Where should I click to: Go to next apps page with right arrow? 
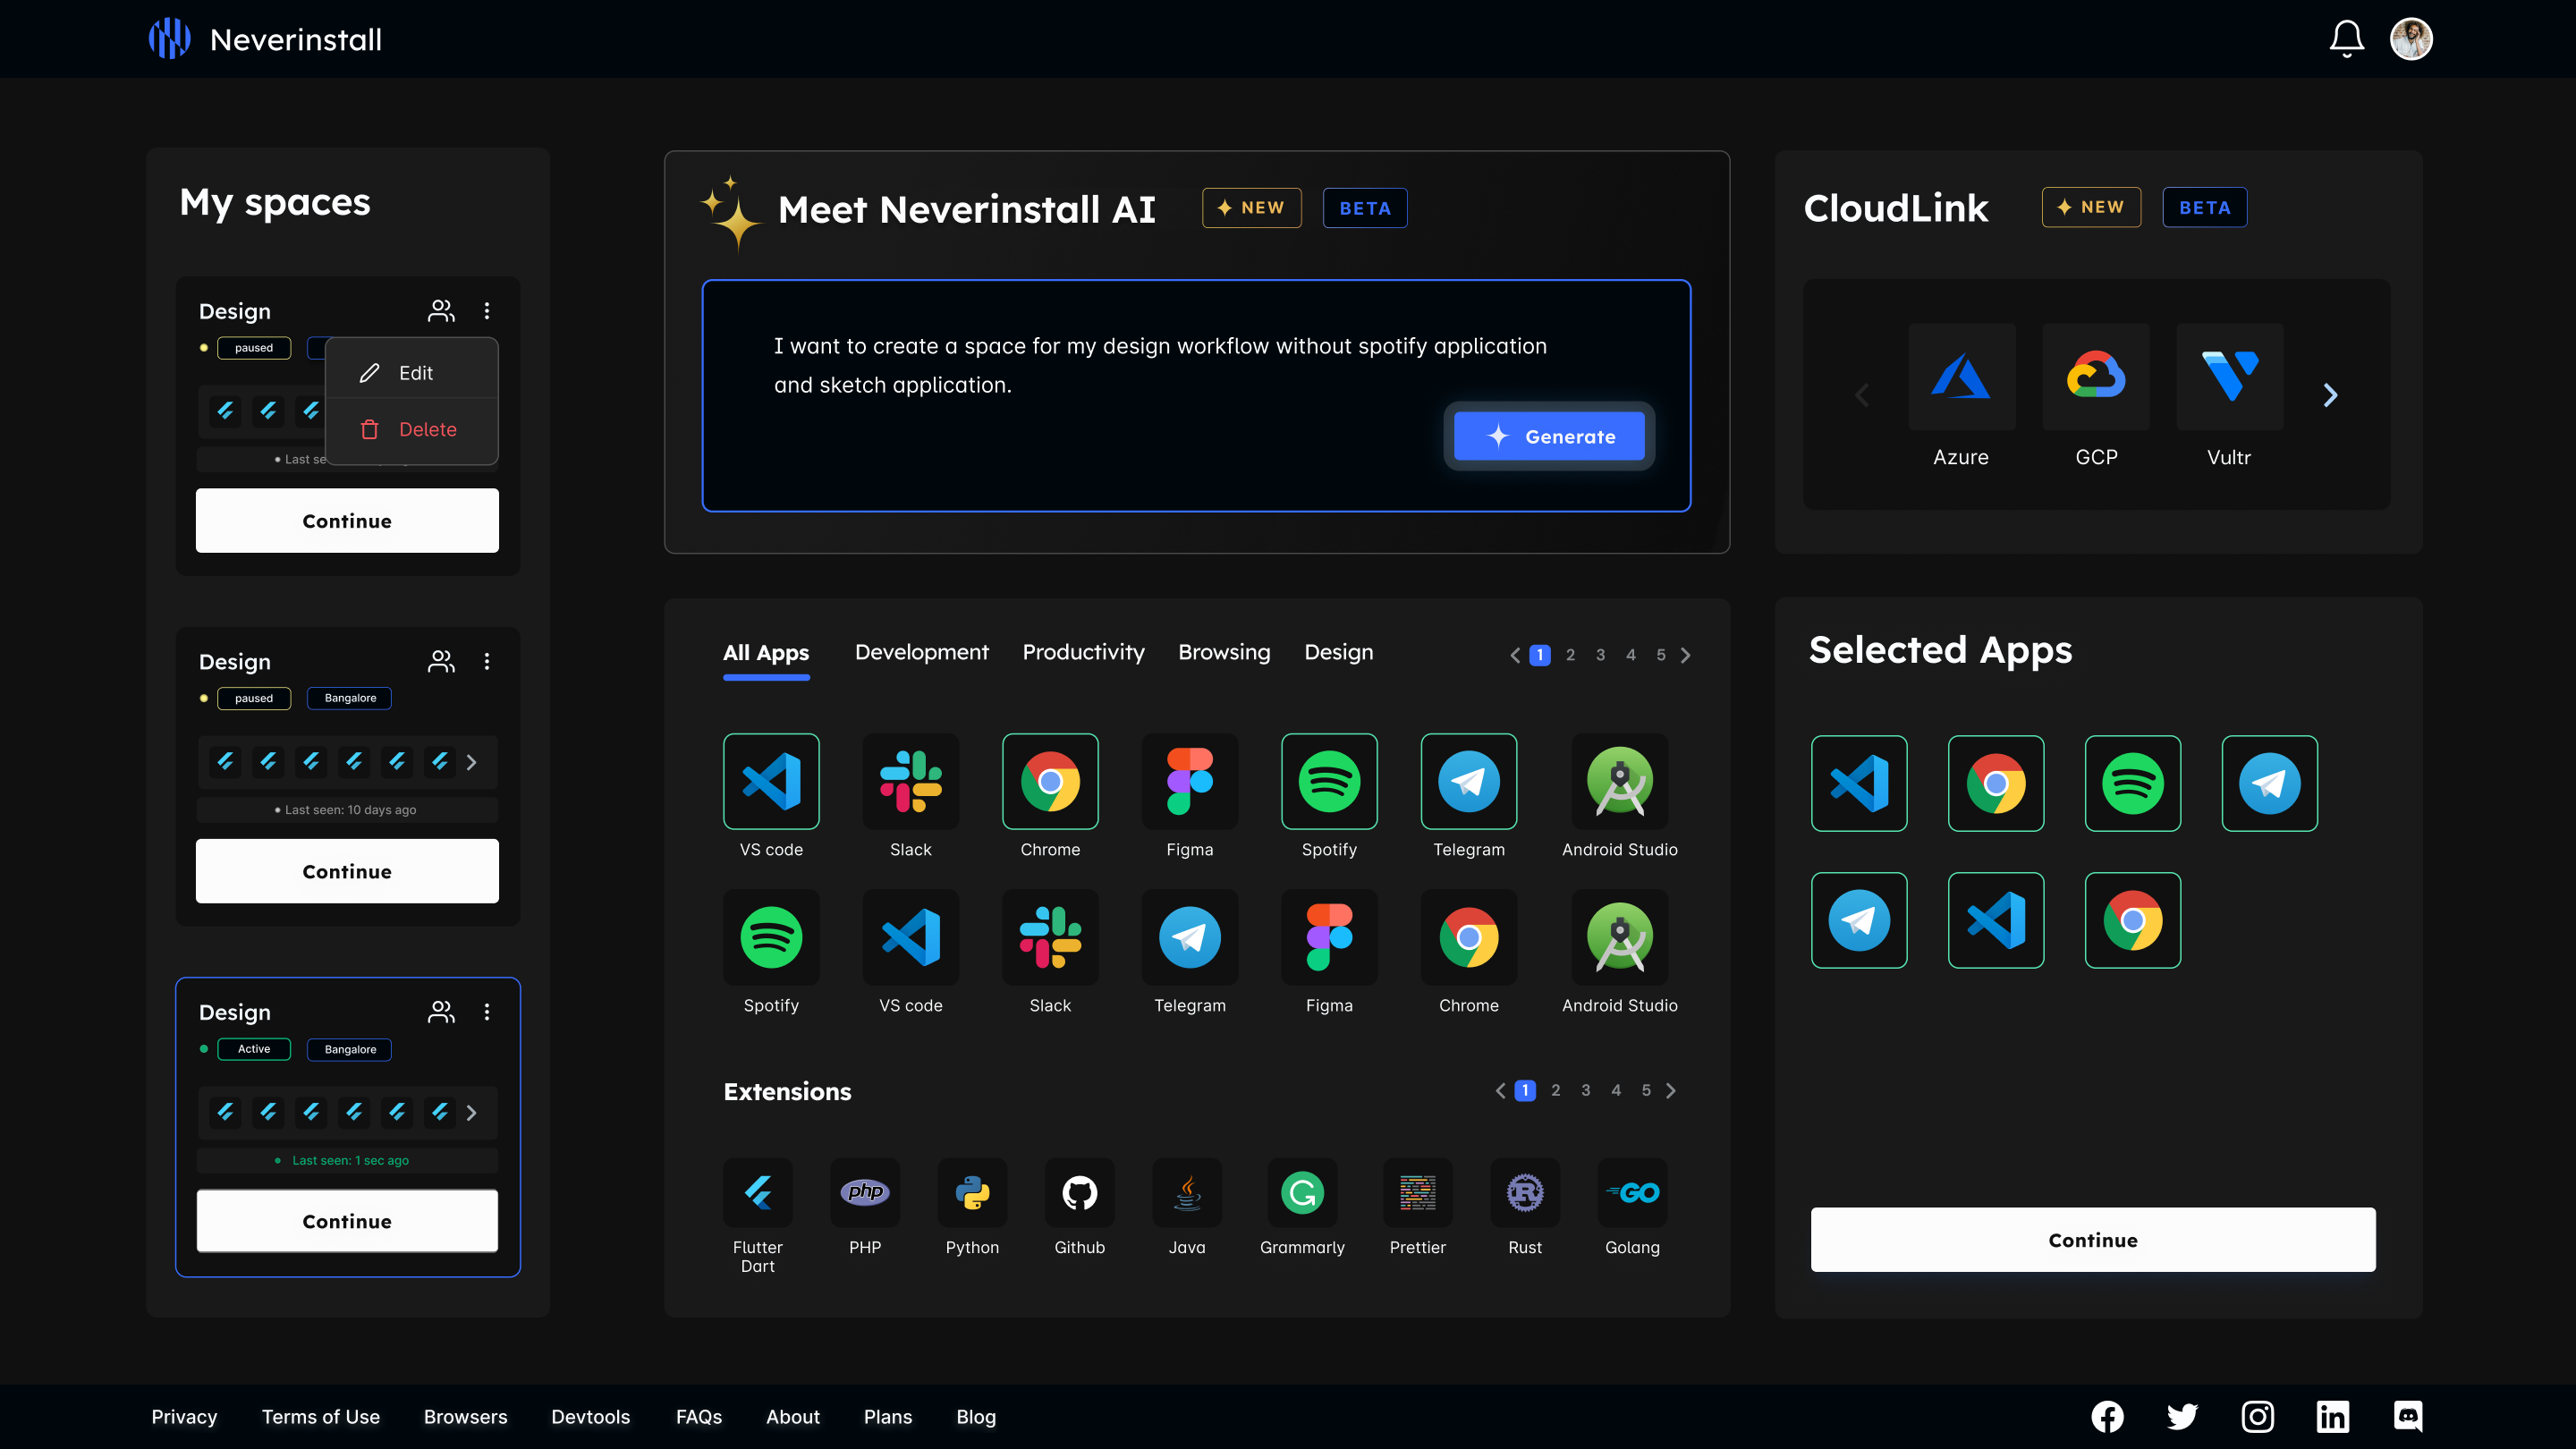coord(1686,655)
